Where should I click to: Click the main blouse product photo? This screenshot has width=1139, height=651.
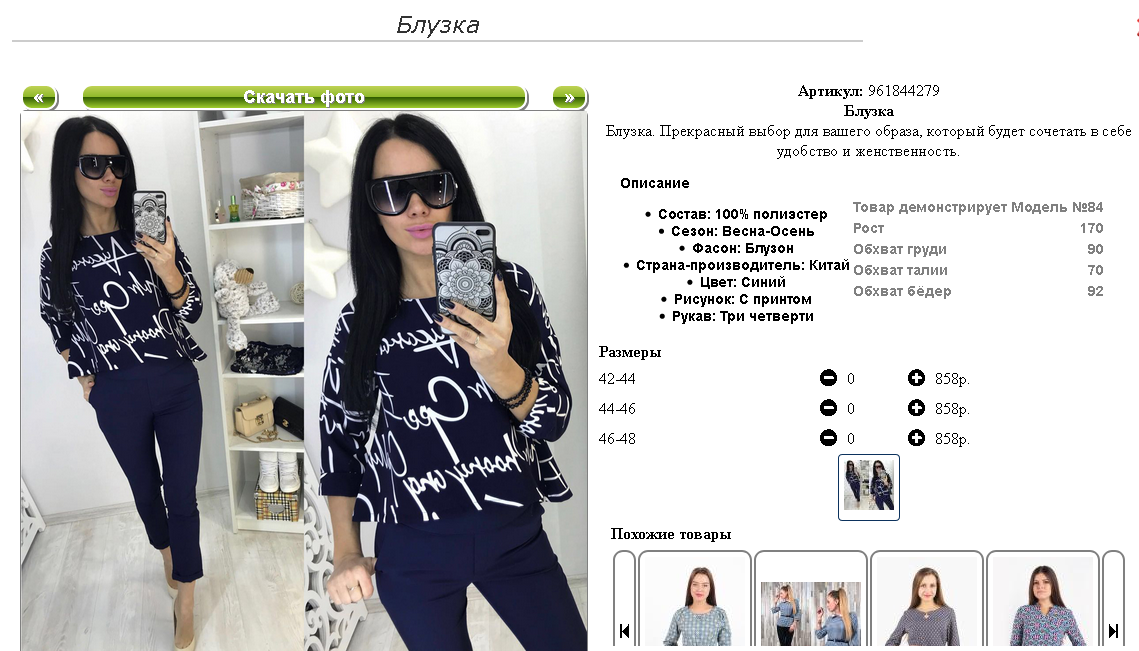click(x=304, y=381)
